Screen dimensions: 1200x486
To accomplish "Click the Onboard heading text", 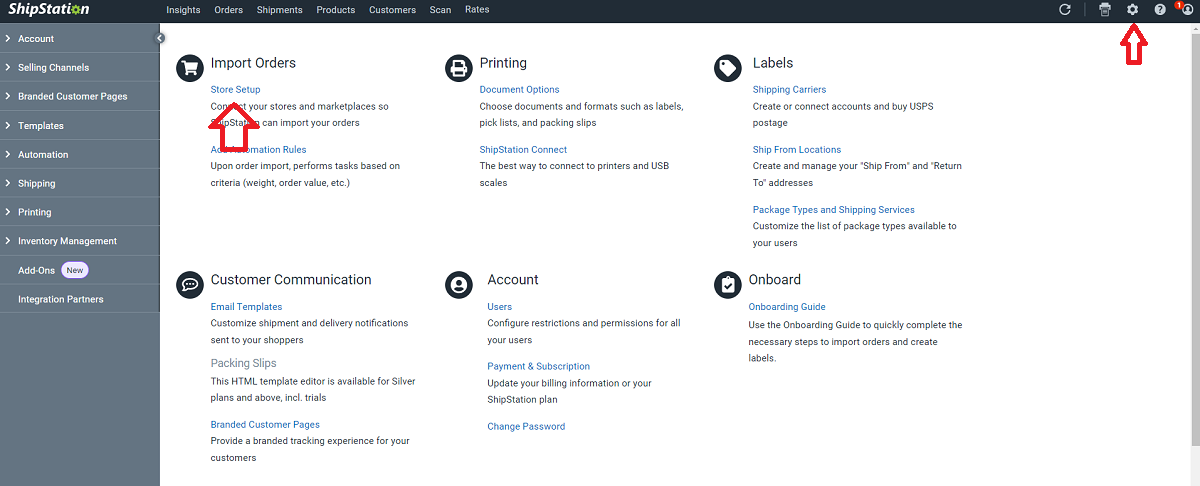I will (775, 280).
